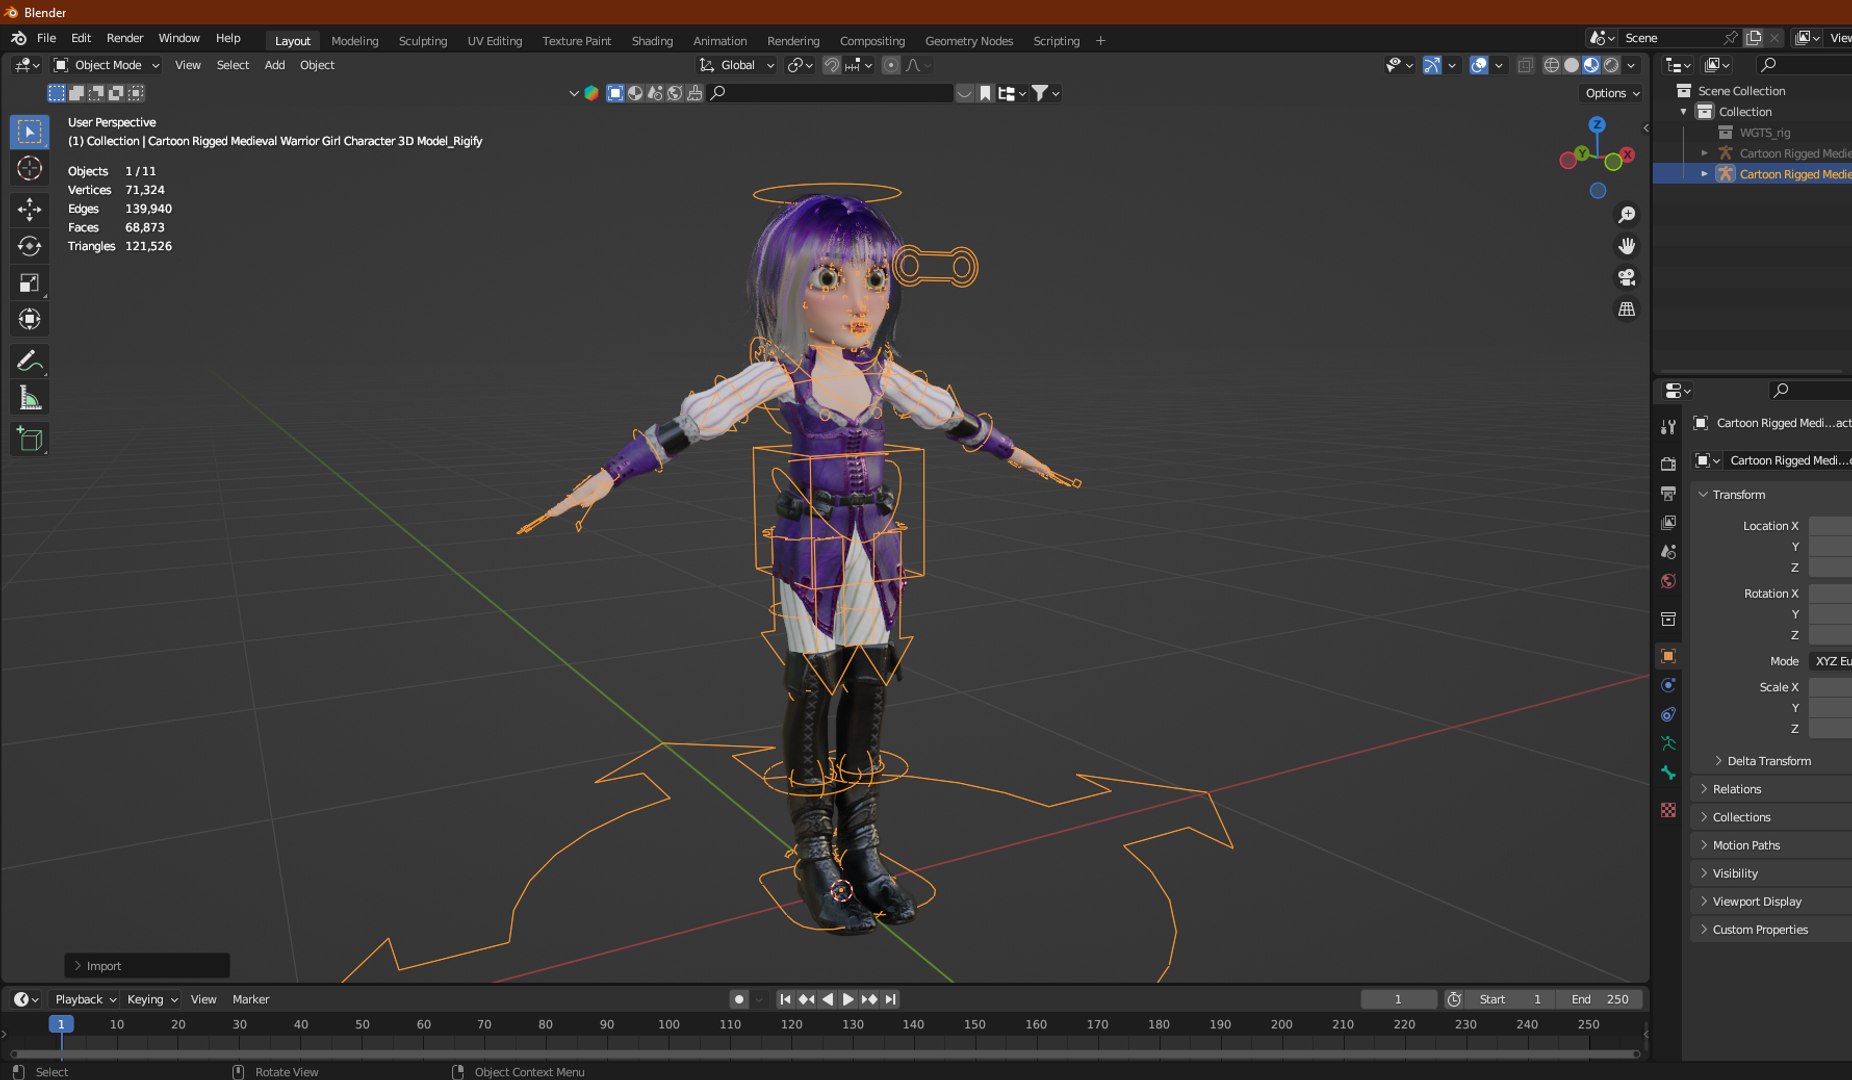Switch to Sculpting workspace tab
The image size is (1852, 1080).
(422, 41)
